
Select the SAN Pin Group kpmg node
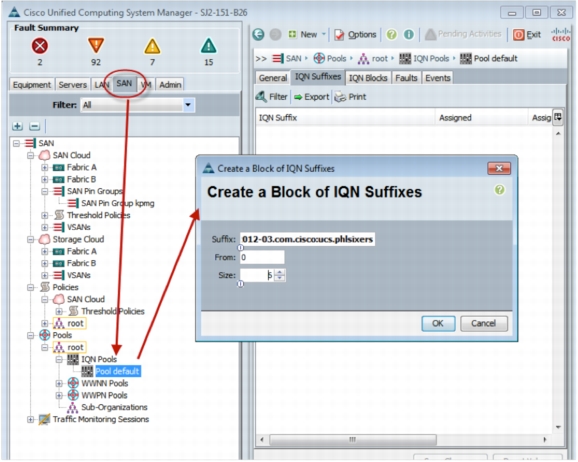118,203
